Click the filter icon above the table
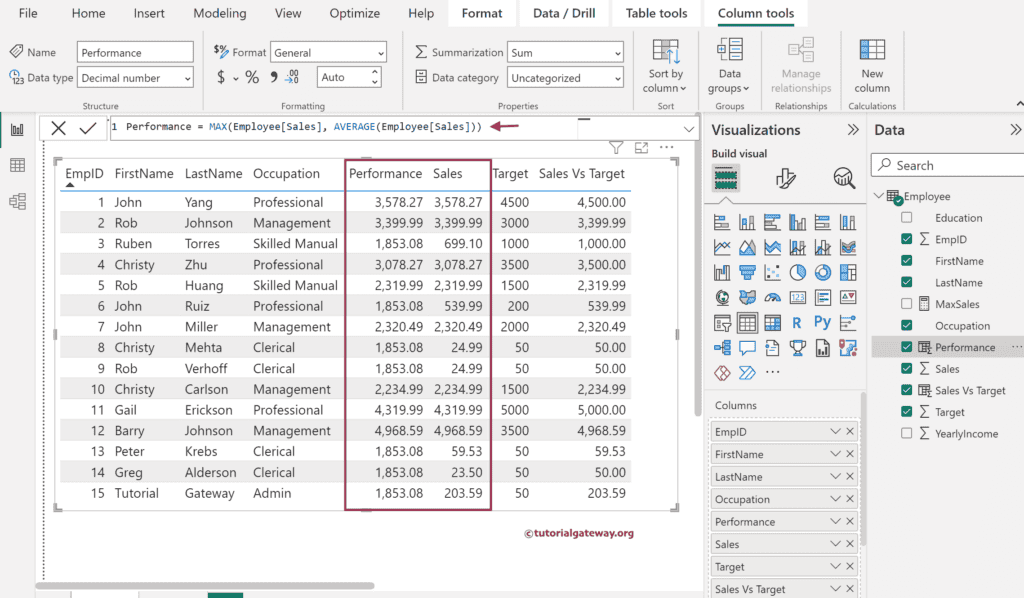Viewport: 1024px width, 598px height. point(616,148)
